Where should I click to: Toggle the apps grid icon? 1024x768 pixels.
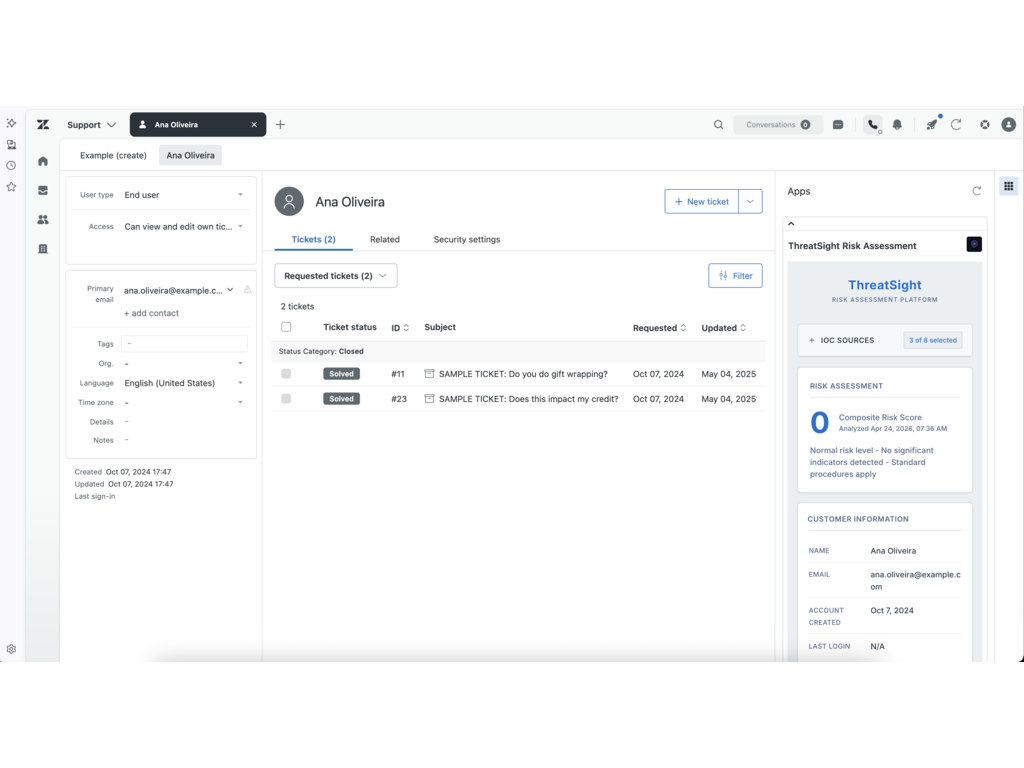pos(1008,187)
